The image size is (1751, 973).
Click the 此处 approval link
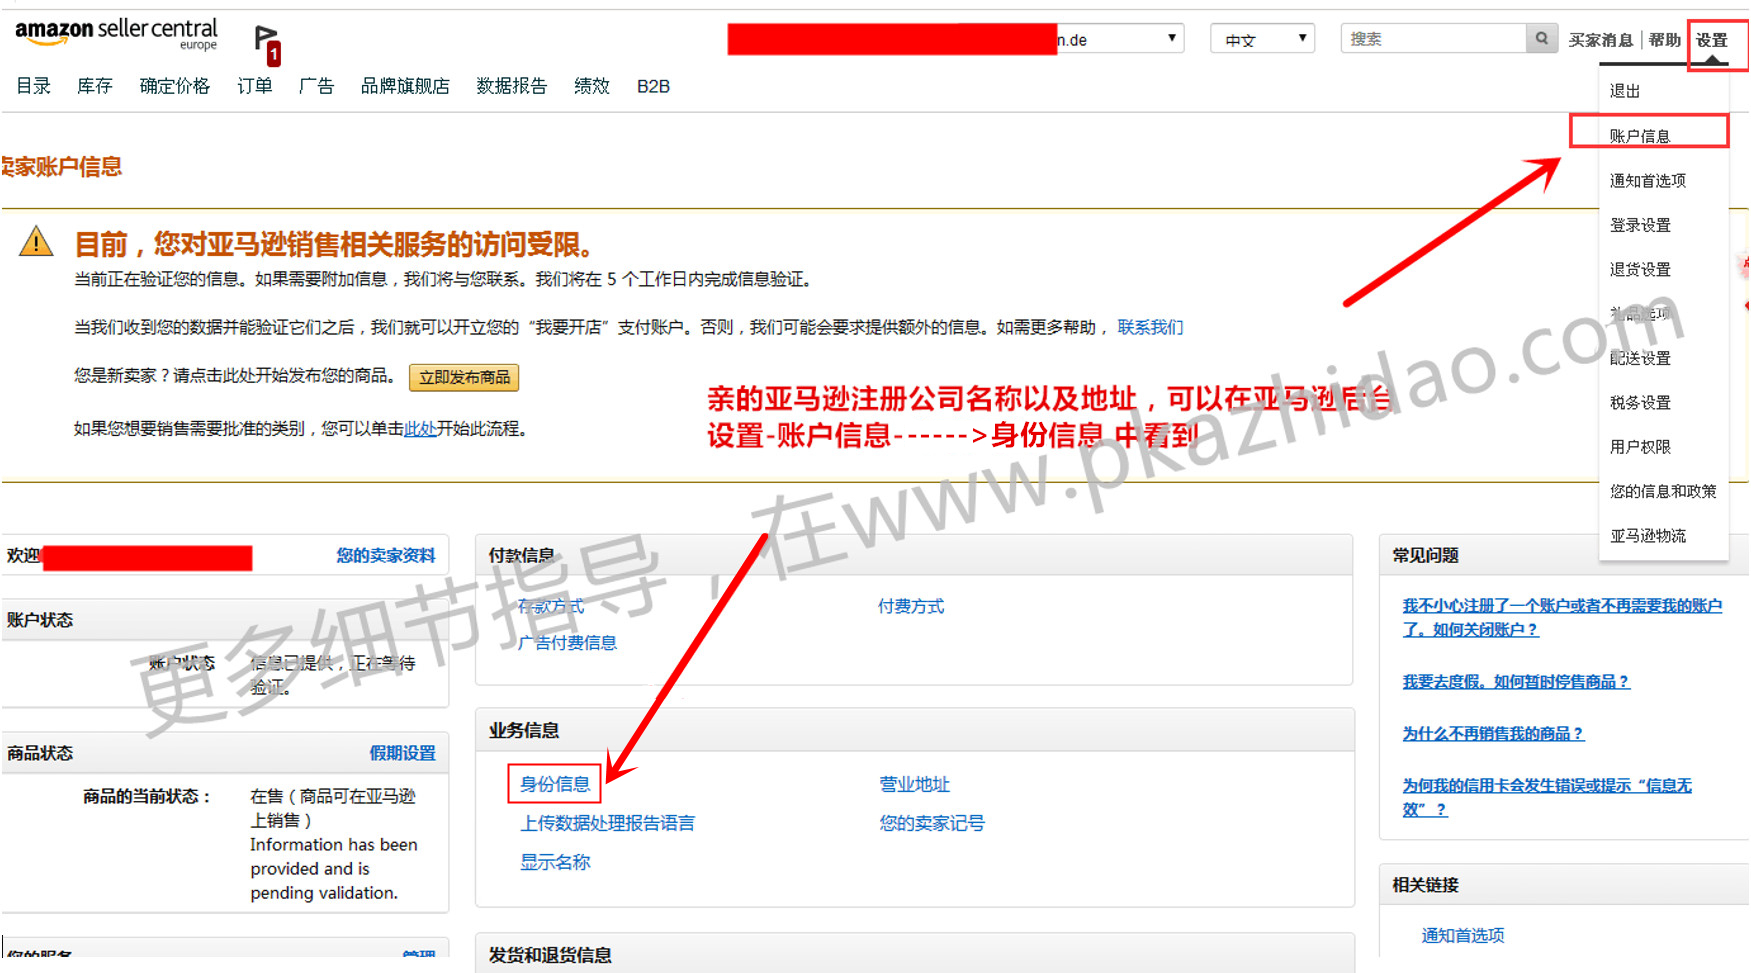(x=420, y=429)
